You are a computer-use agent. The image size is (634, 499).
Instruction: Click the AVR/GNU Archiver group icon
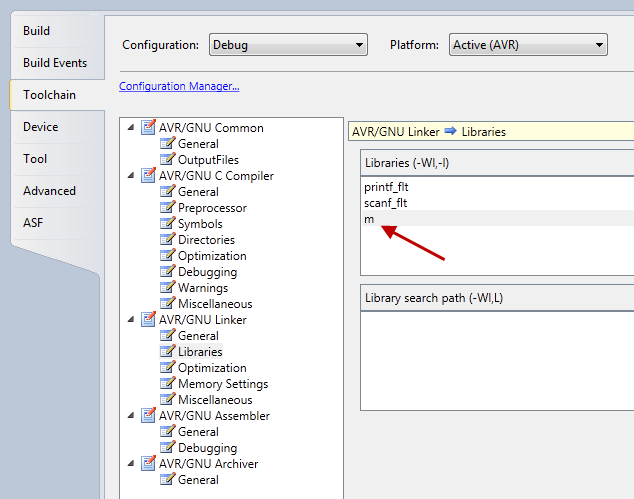coord(149,464)
